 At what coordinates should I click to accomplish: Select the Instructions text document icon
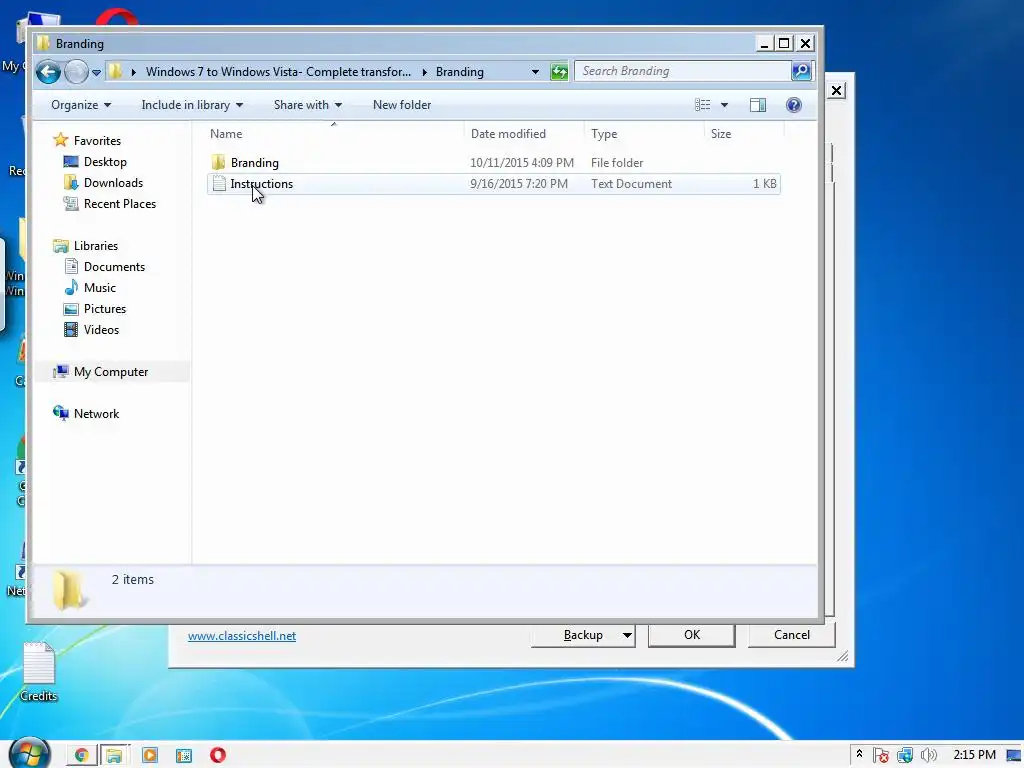pyautogui.click(x=219, y=184)
